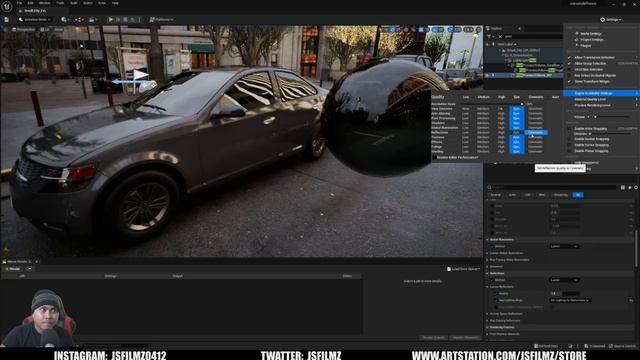Open Reflections Method dropdown
The image size is (640, 360).
click(564, 280)
